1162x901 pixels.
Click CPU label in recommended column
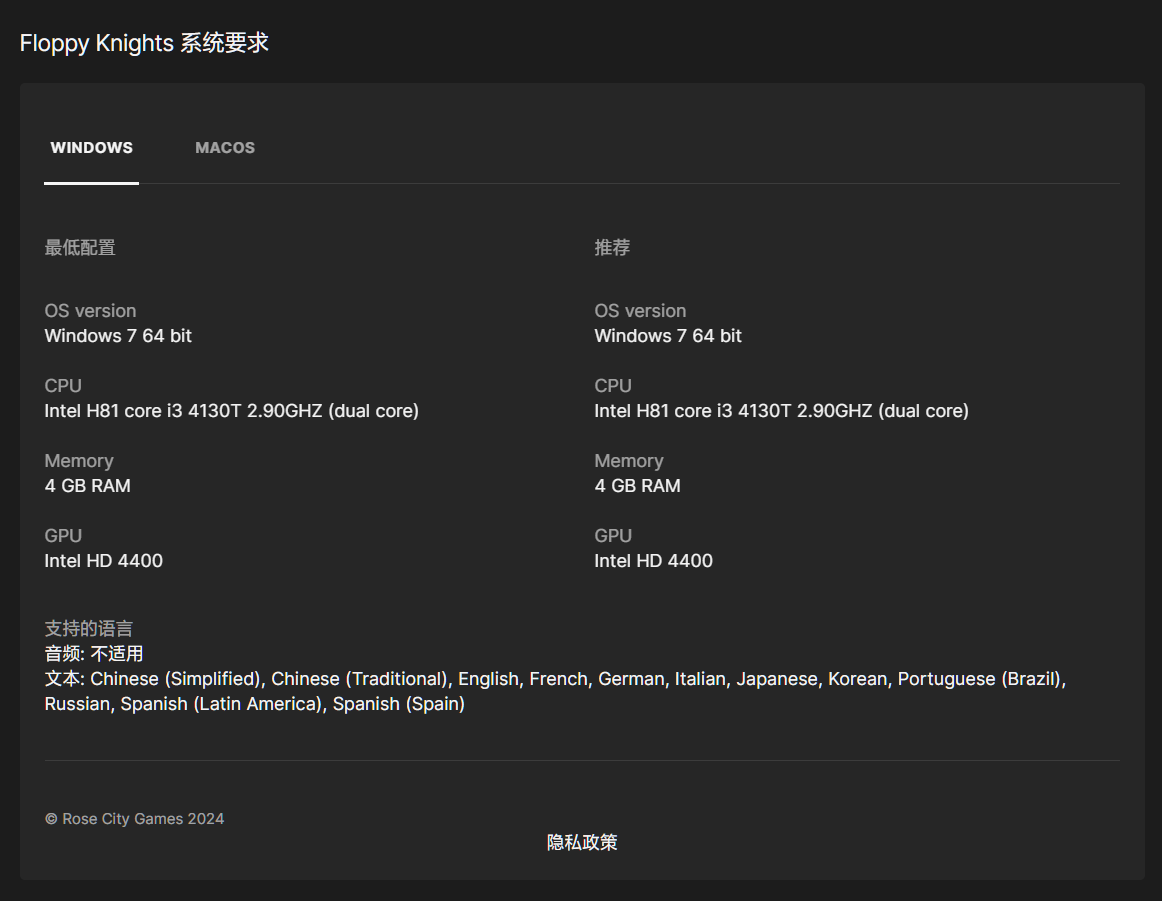click(x=613, y=385)
